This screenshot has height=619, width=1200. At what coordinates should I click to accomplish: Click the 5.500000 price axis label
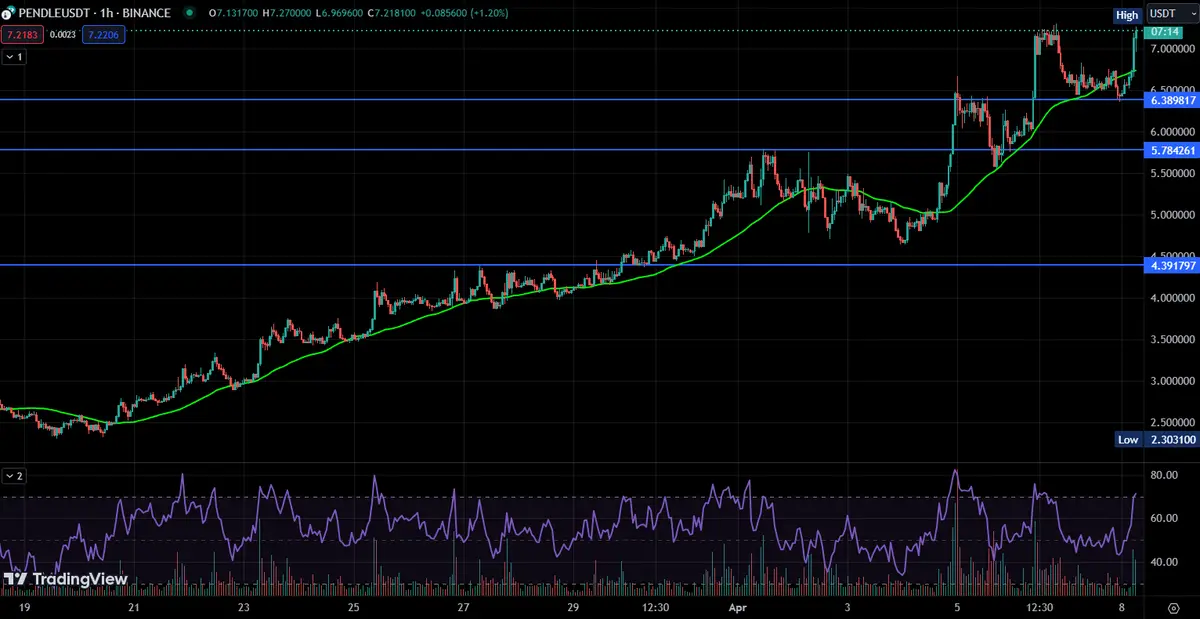coord(1172,173)
